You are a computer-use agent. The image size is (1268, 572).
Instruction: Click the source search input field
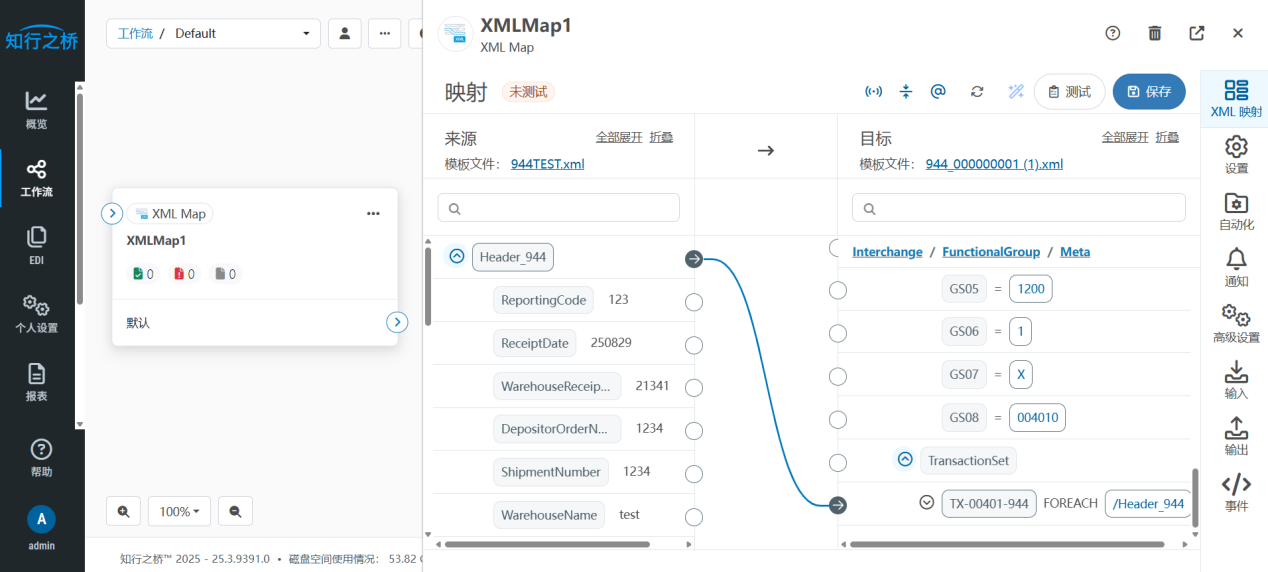[x=559, y=208]
